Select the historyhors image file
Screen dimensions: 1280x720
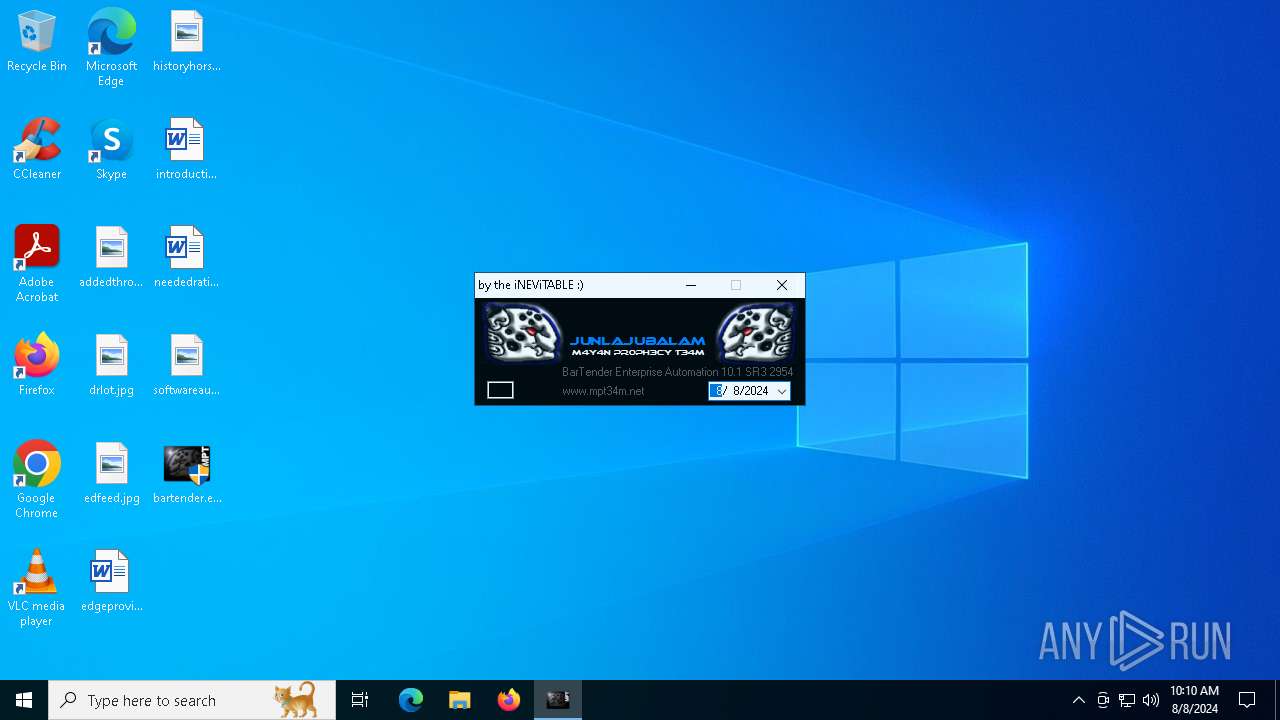(x=186, y=42)
